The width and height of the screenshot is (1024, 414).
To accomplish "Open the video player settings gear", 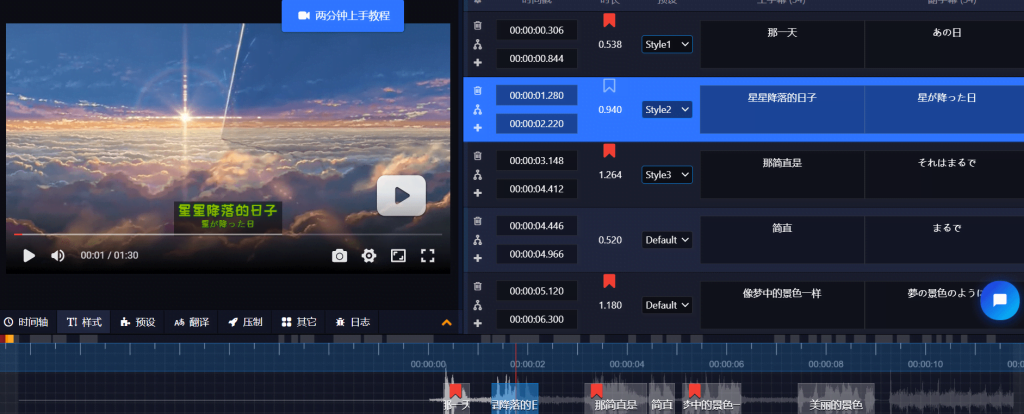I will 369,256.
